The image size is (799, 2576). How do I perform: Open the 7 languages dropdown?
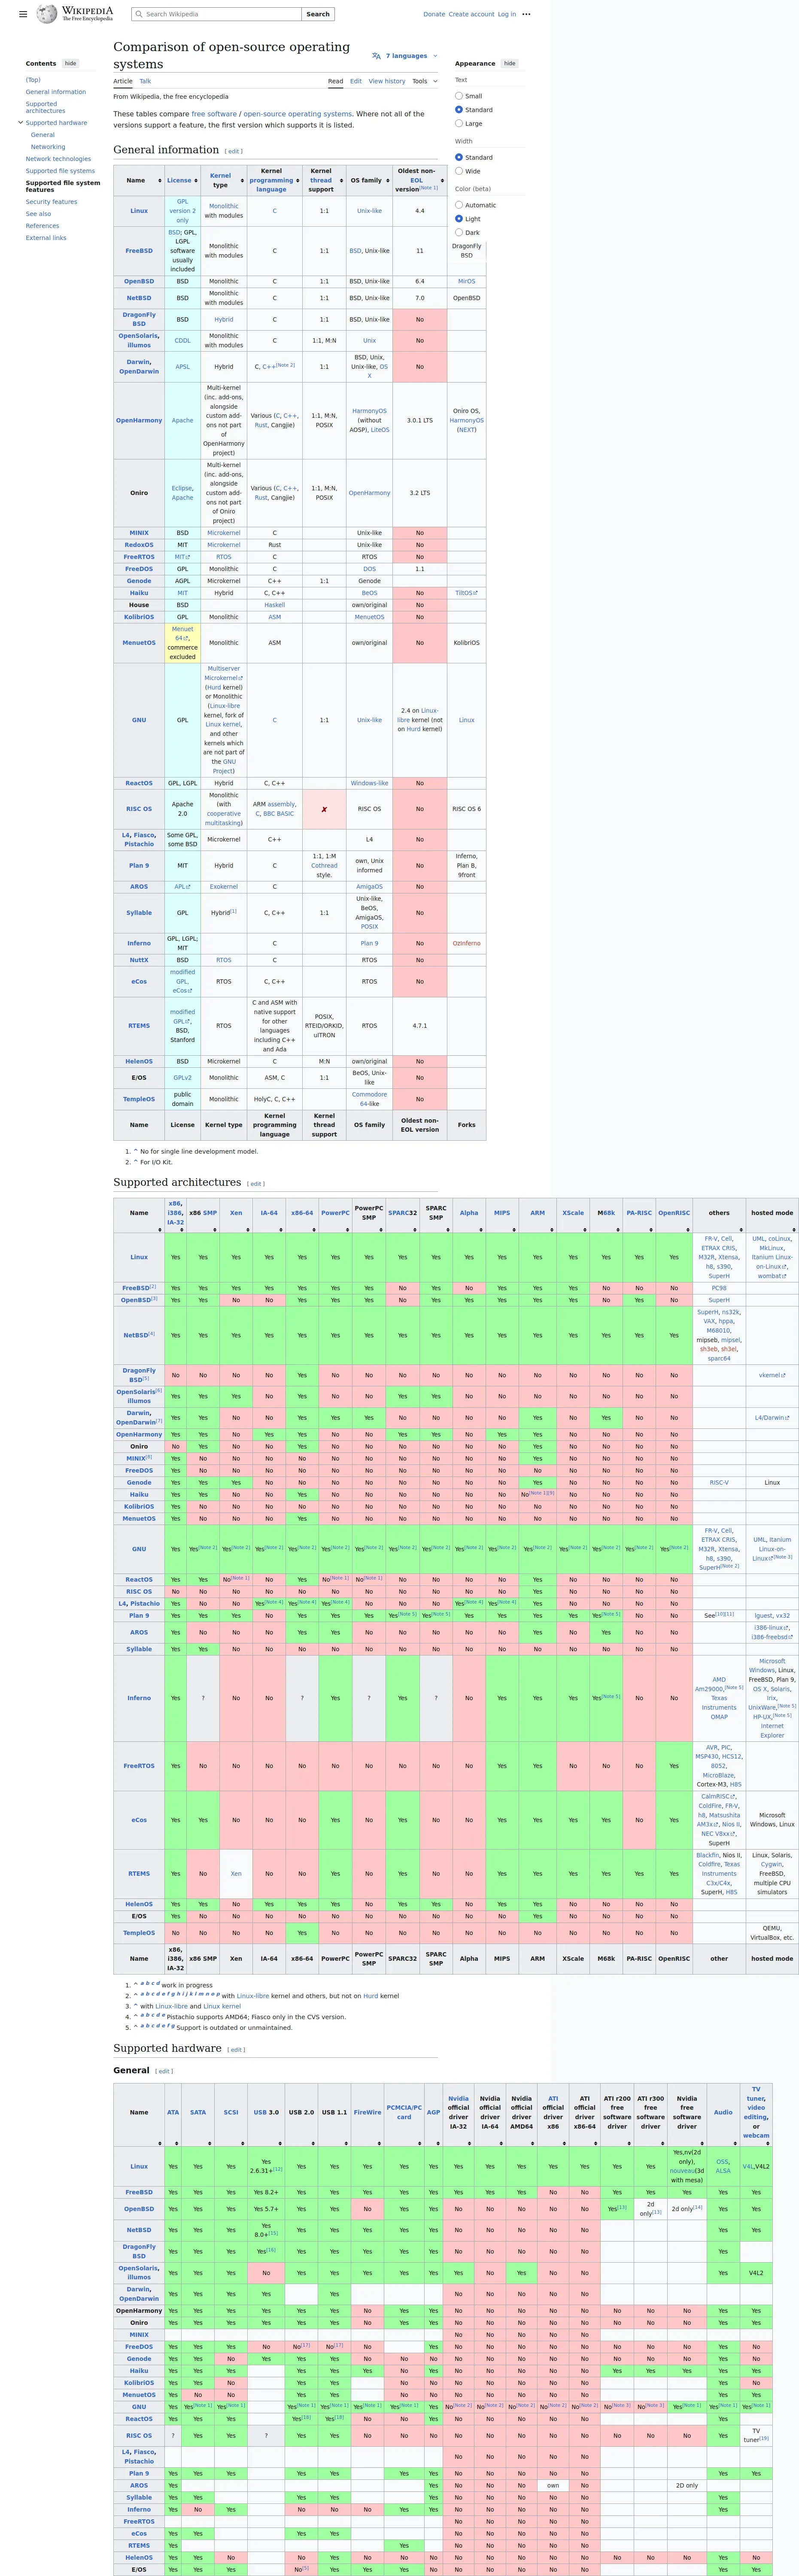[x=404, y=56]
